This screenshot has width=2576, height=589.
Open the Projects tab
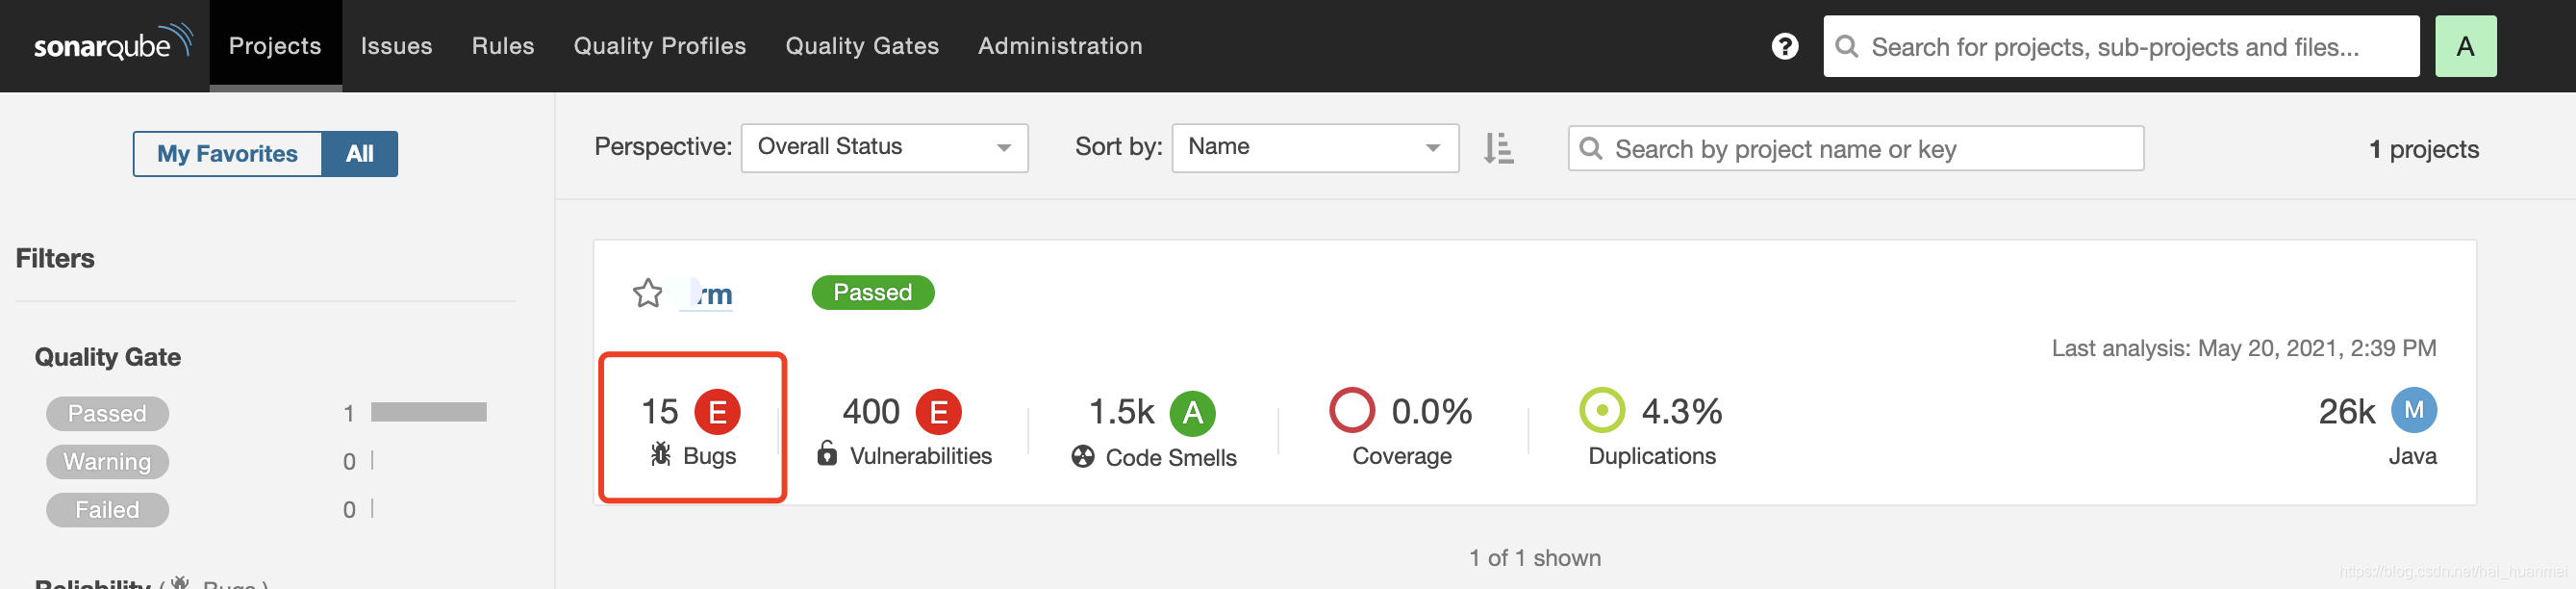tap(275, 46)
